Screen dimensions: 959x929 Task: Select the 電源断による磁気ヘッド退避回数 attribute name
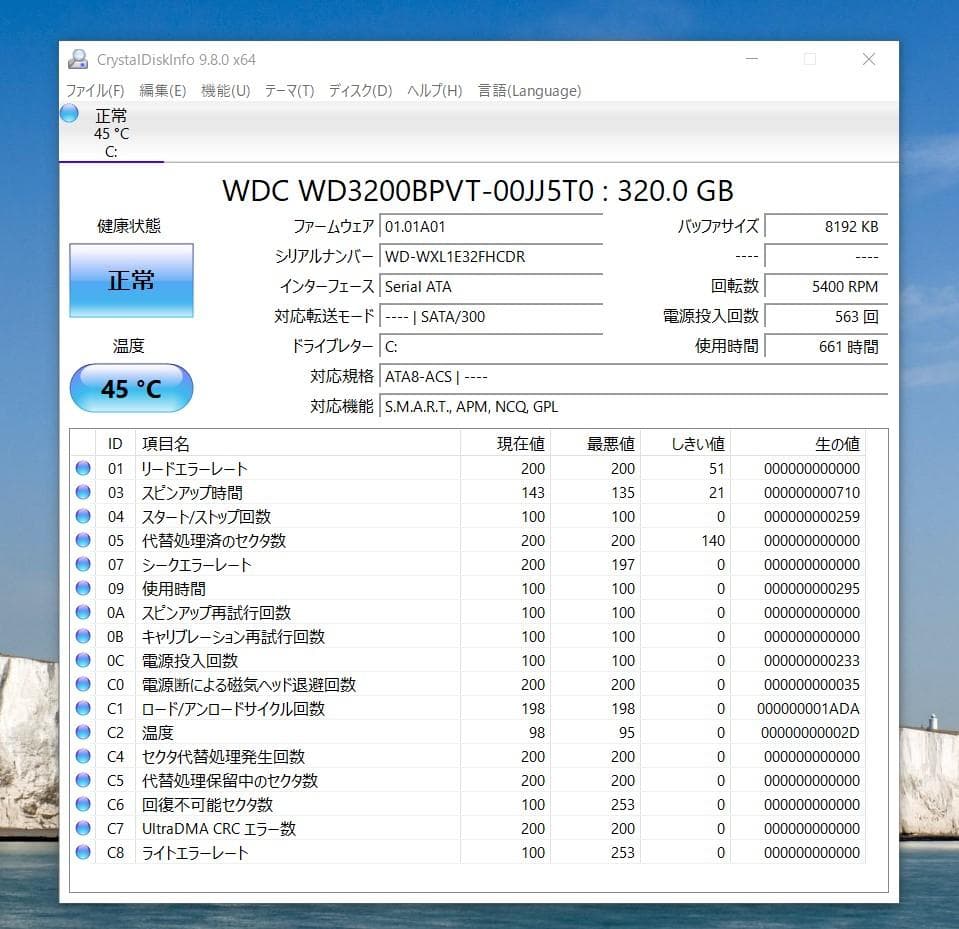[x=248, y=684]
